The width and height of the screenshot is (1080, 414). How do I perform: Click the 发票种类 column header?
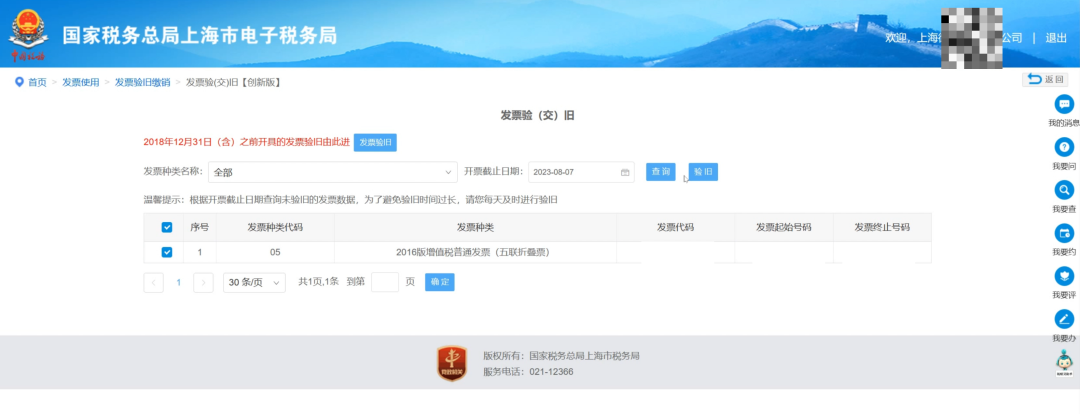(x=475, y=227)
